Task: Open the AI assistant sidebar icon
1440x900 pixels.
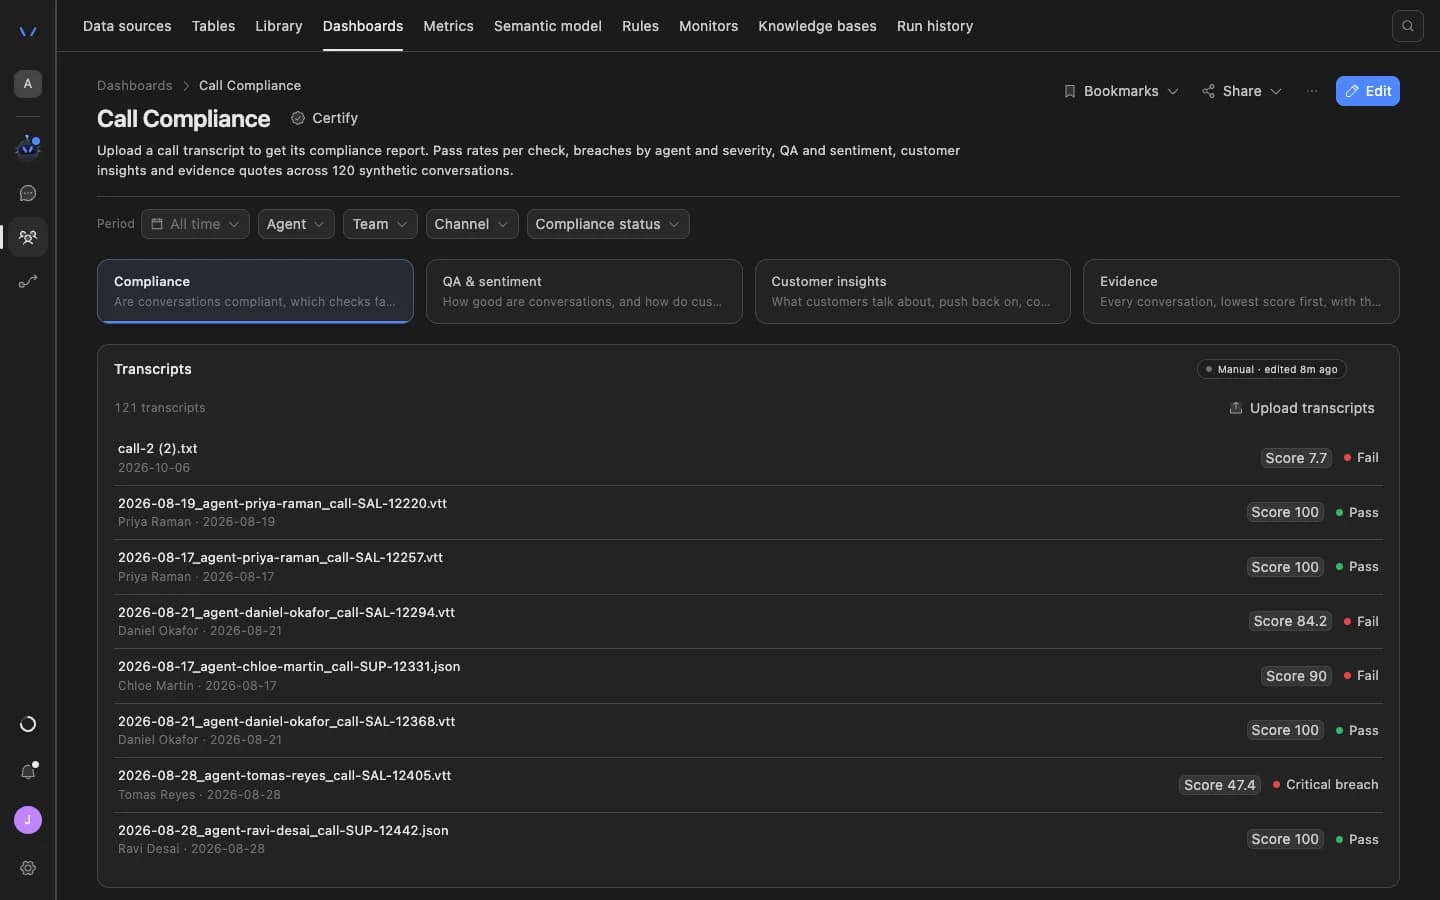Action: [28, 148]
